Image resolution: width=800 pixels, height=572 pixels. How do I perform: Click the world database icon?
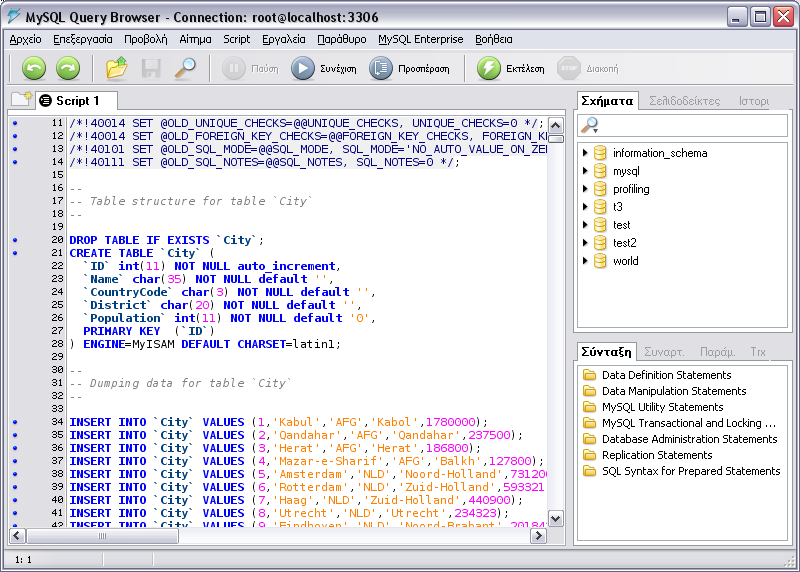[x=600, y=261]
